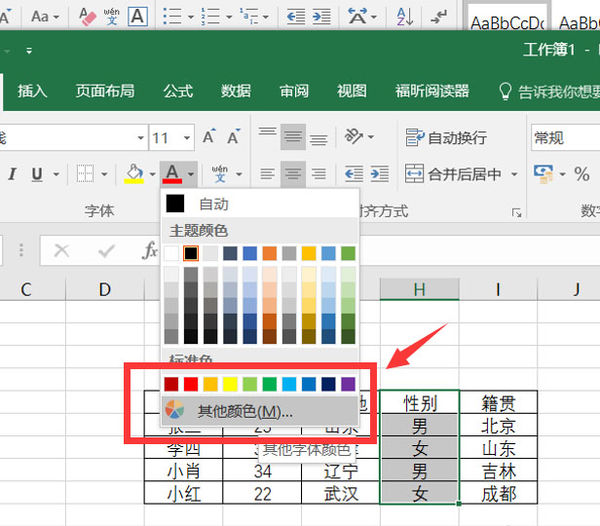Click the formula bar fx insert function icon
Image resolution: width=600 pixels, height=526 pixels.
tap(149, 251)
